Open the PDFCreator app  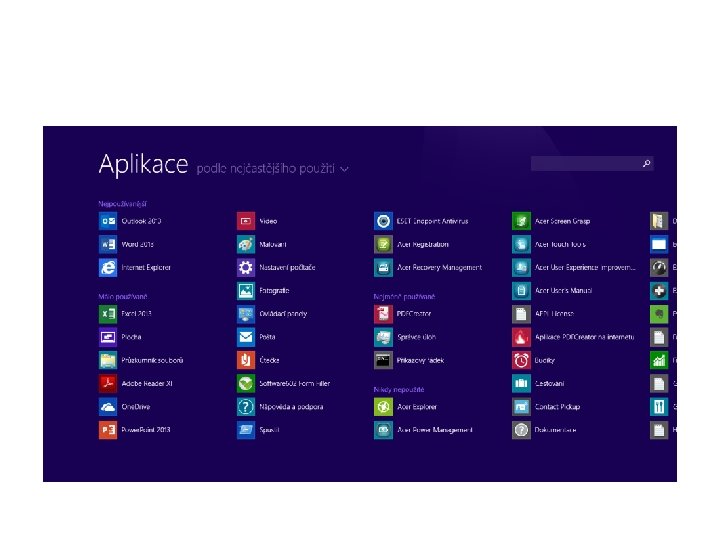(403, 314)
